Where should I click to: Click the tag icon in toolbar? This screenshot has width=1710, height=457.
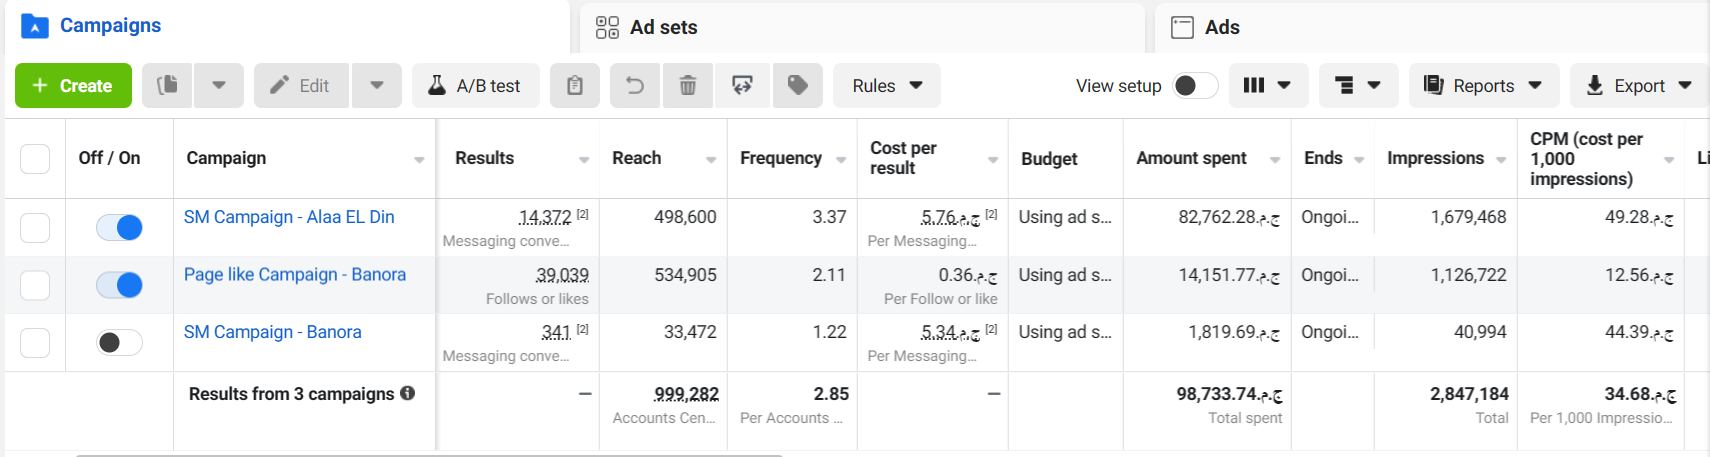797,86
